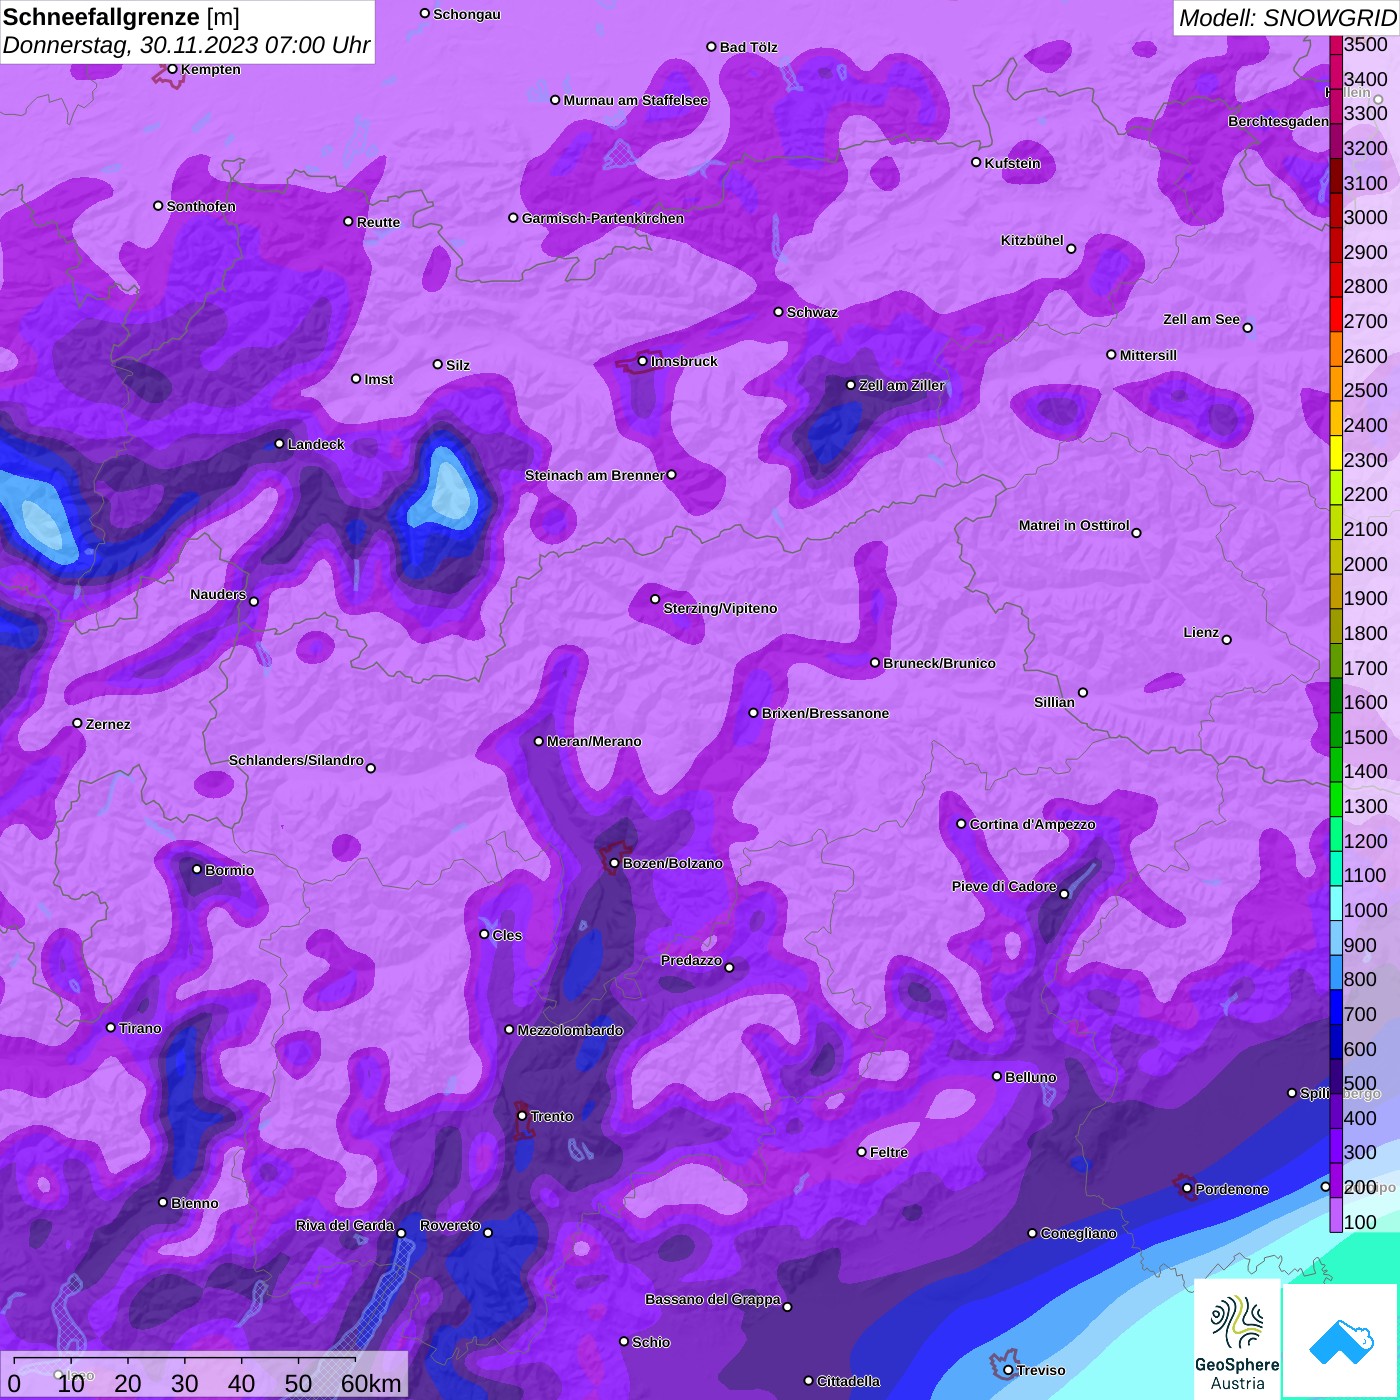Click the 60km scale bar label
The height and width of the screenshot is (1400, 1400).
[370, 1383]
